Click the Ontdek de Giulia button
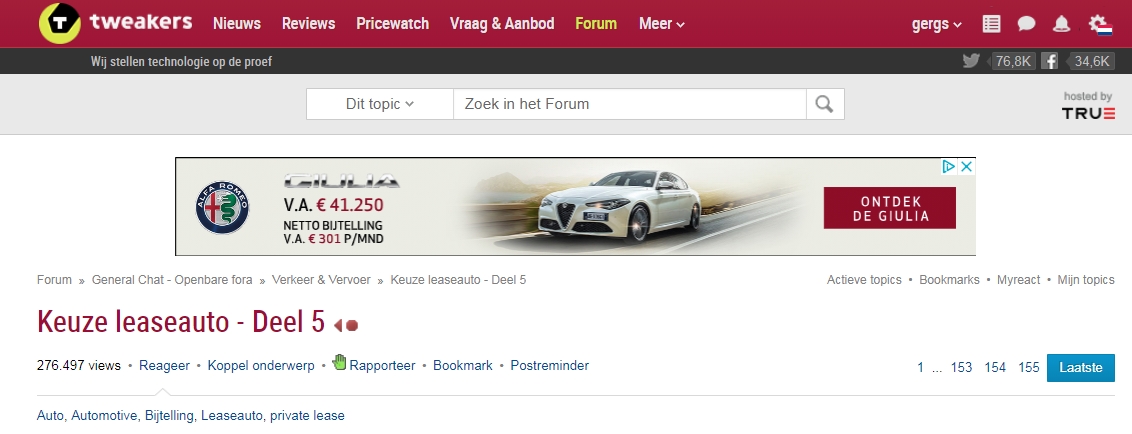 point(889,208)
